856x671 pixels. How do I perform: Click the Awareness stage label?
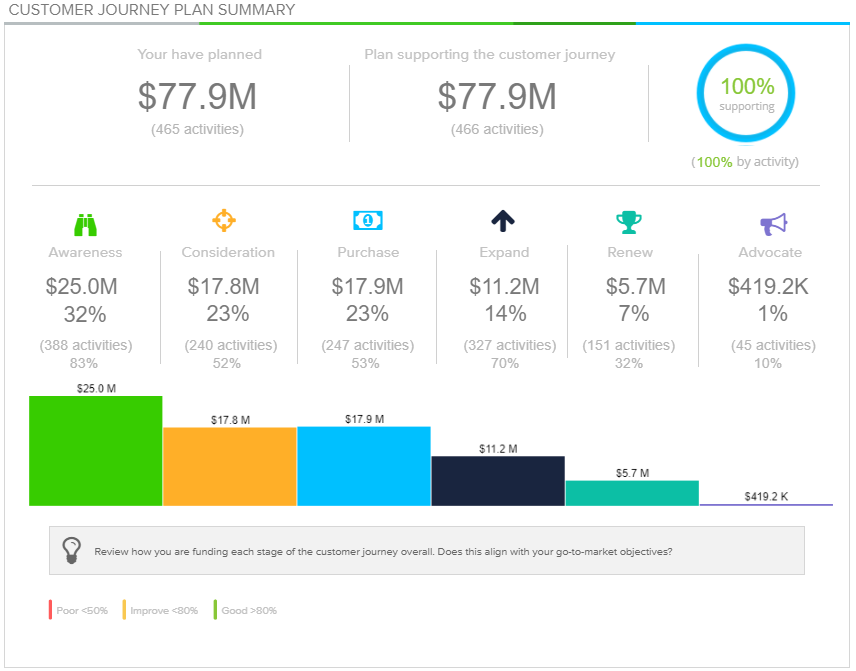coord(85,252)
